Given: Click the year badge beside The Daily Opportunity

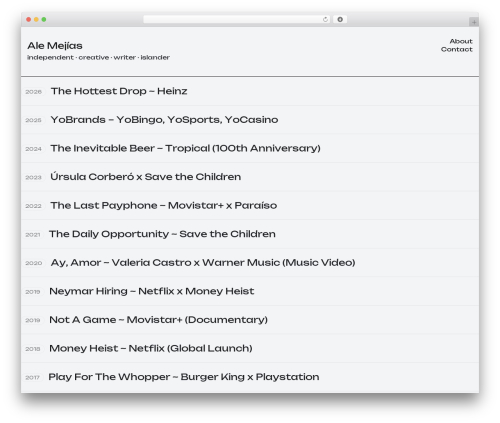Looking at the screenshot, I should click(x=33, y=235).
